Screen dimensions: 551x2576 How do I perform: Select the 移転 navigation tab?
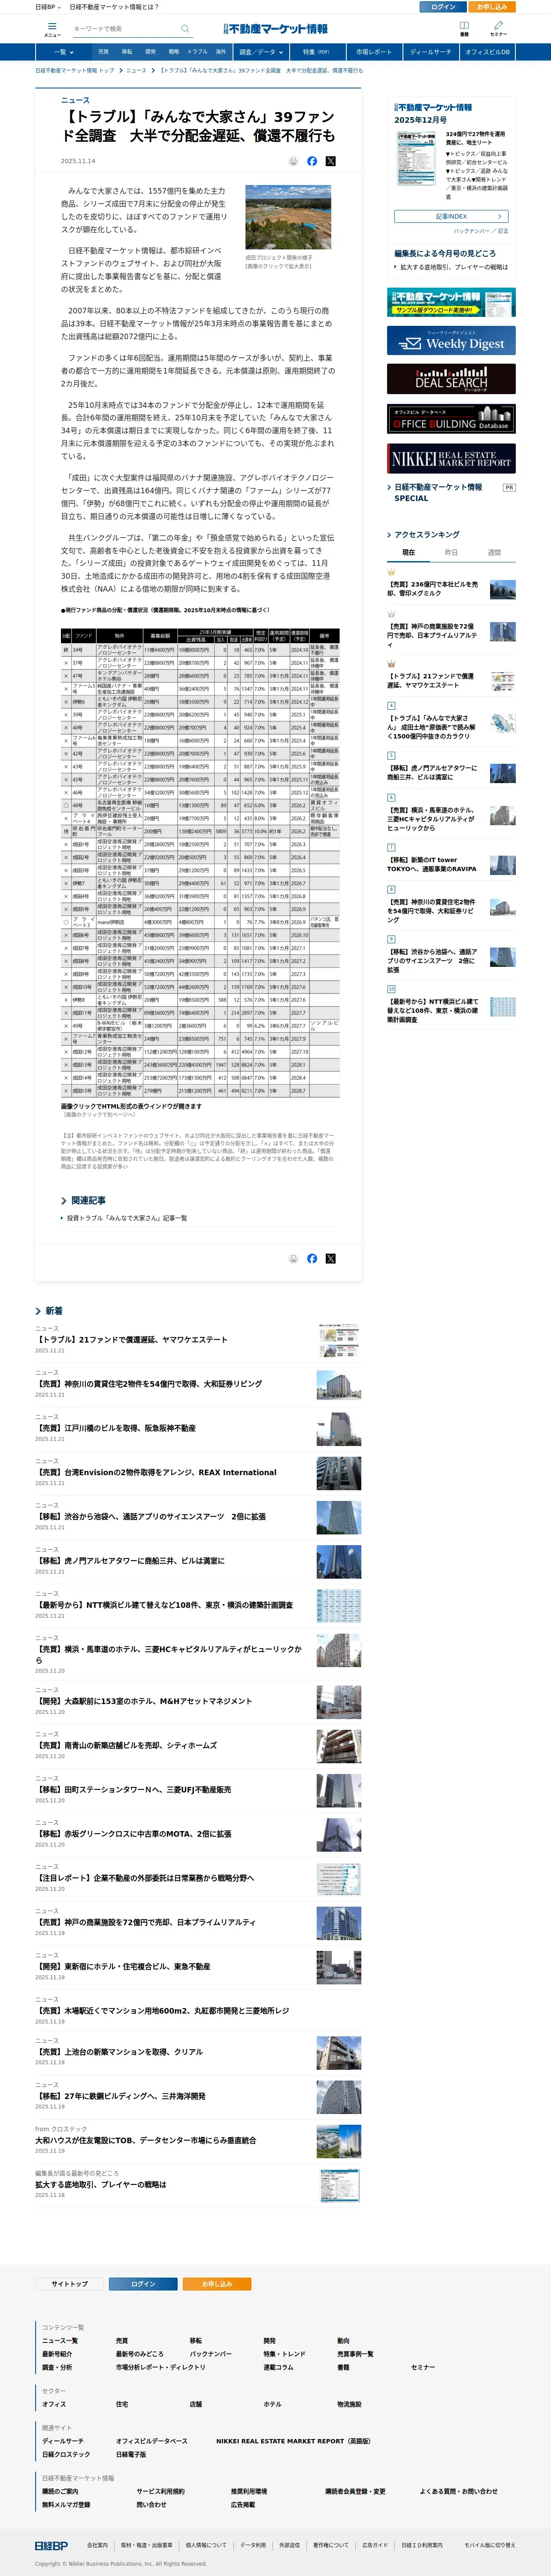click(127, 52)
